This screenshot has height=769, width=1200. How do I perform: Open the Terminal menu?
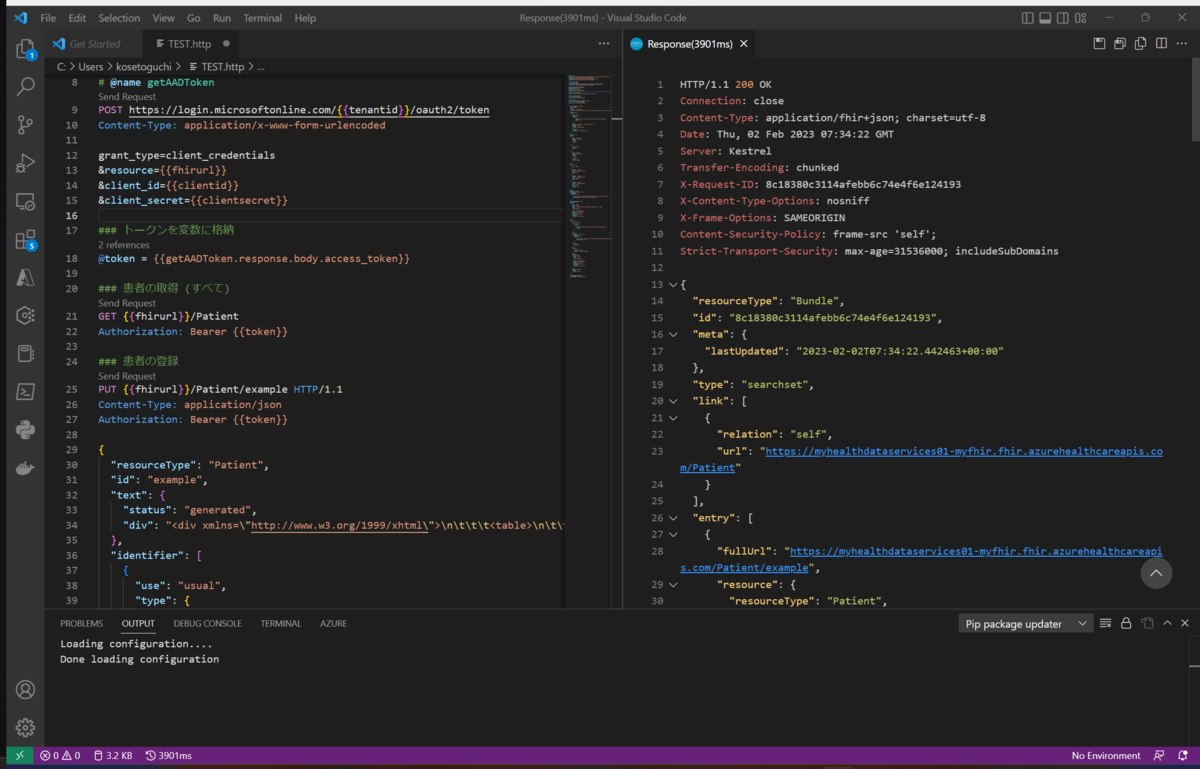click(x=262, y=18)
